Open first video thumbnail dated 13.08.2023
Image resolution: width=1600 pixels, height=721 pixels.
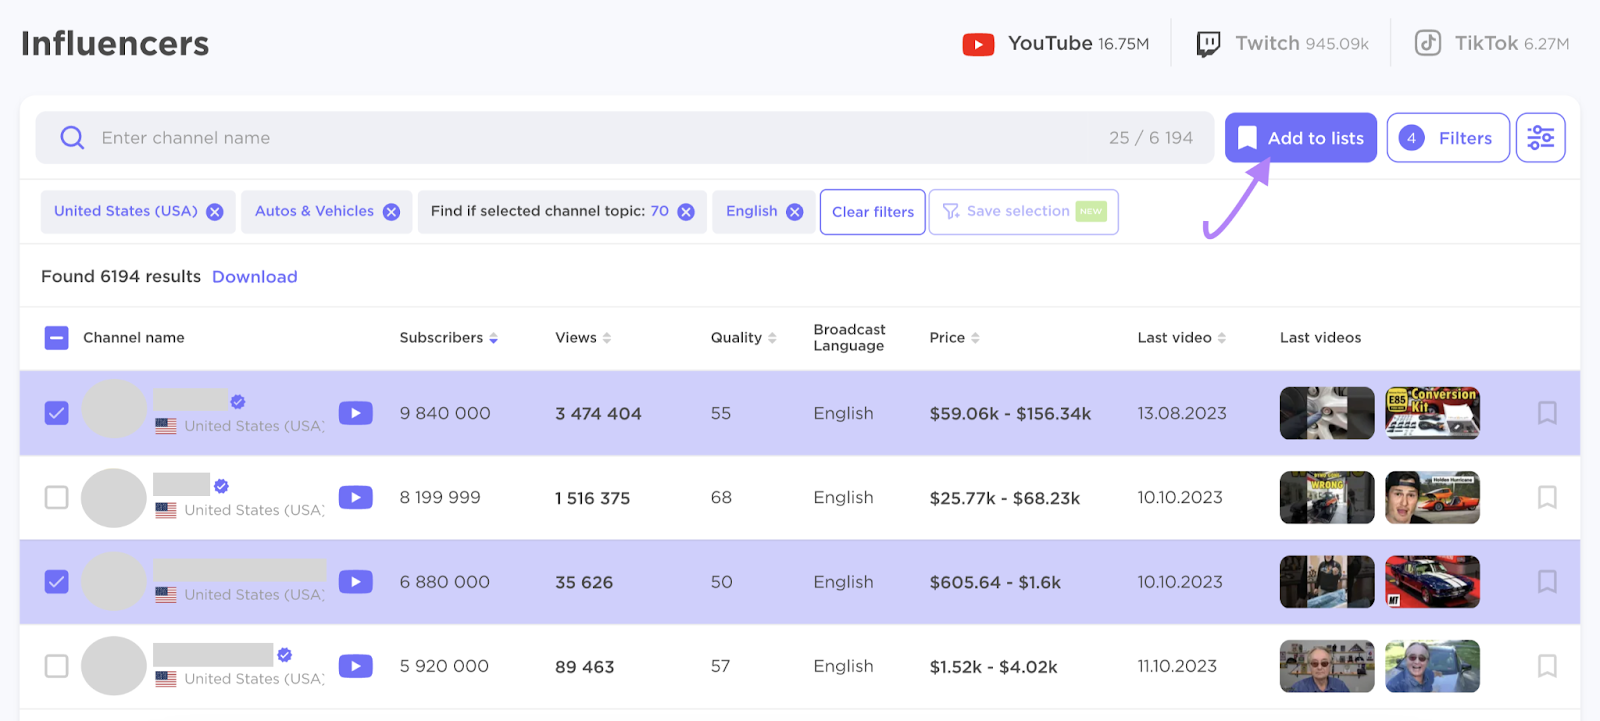click(x=1327, y=413)
